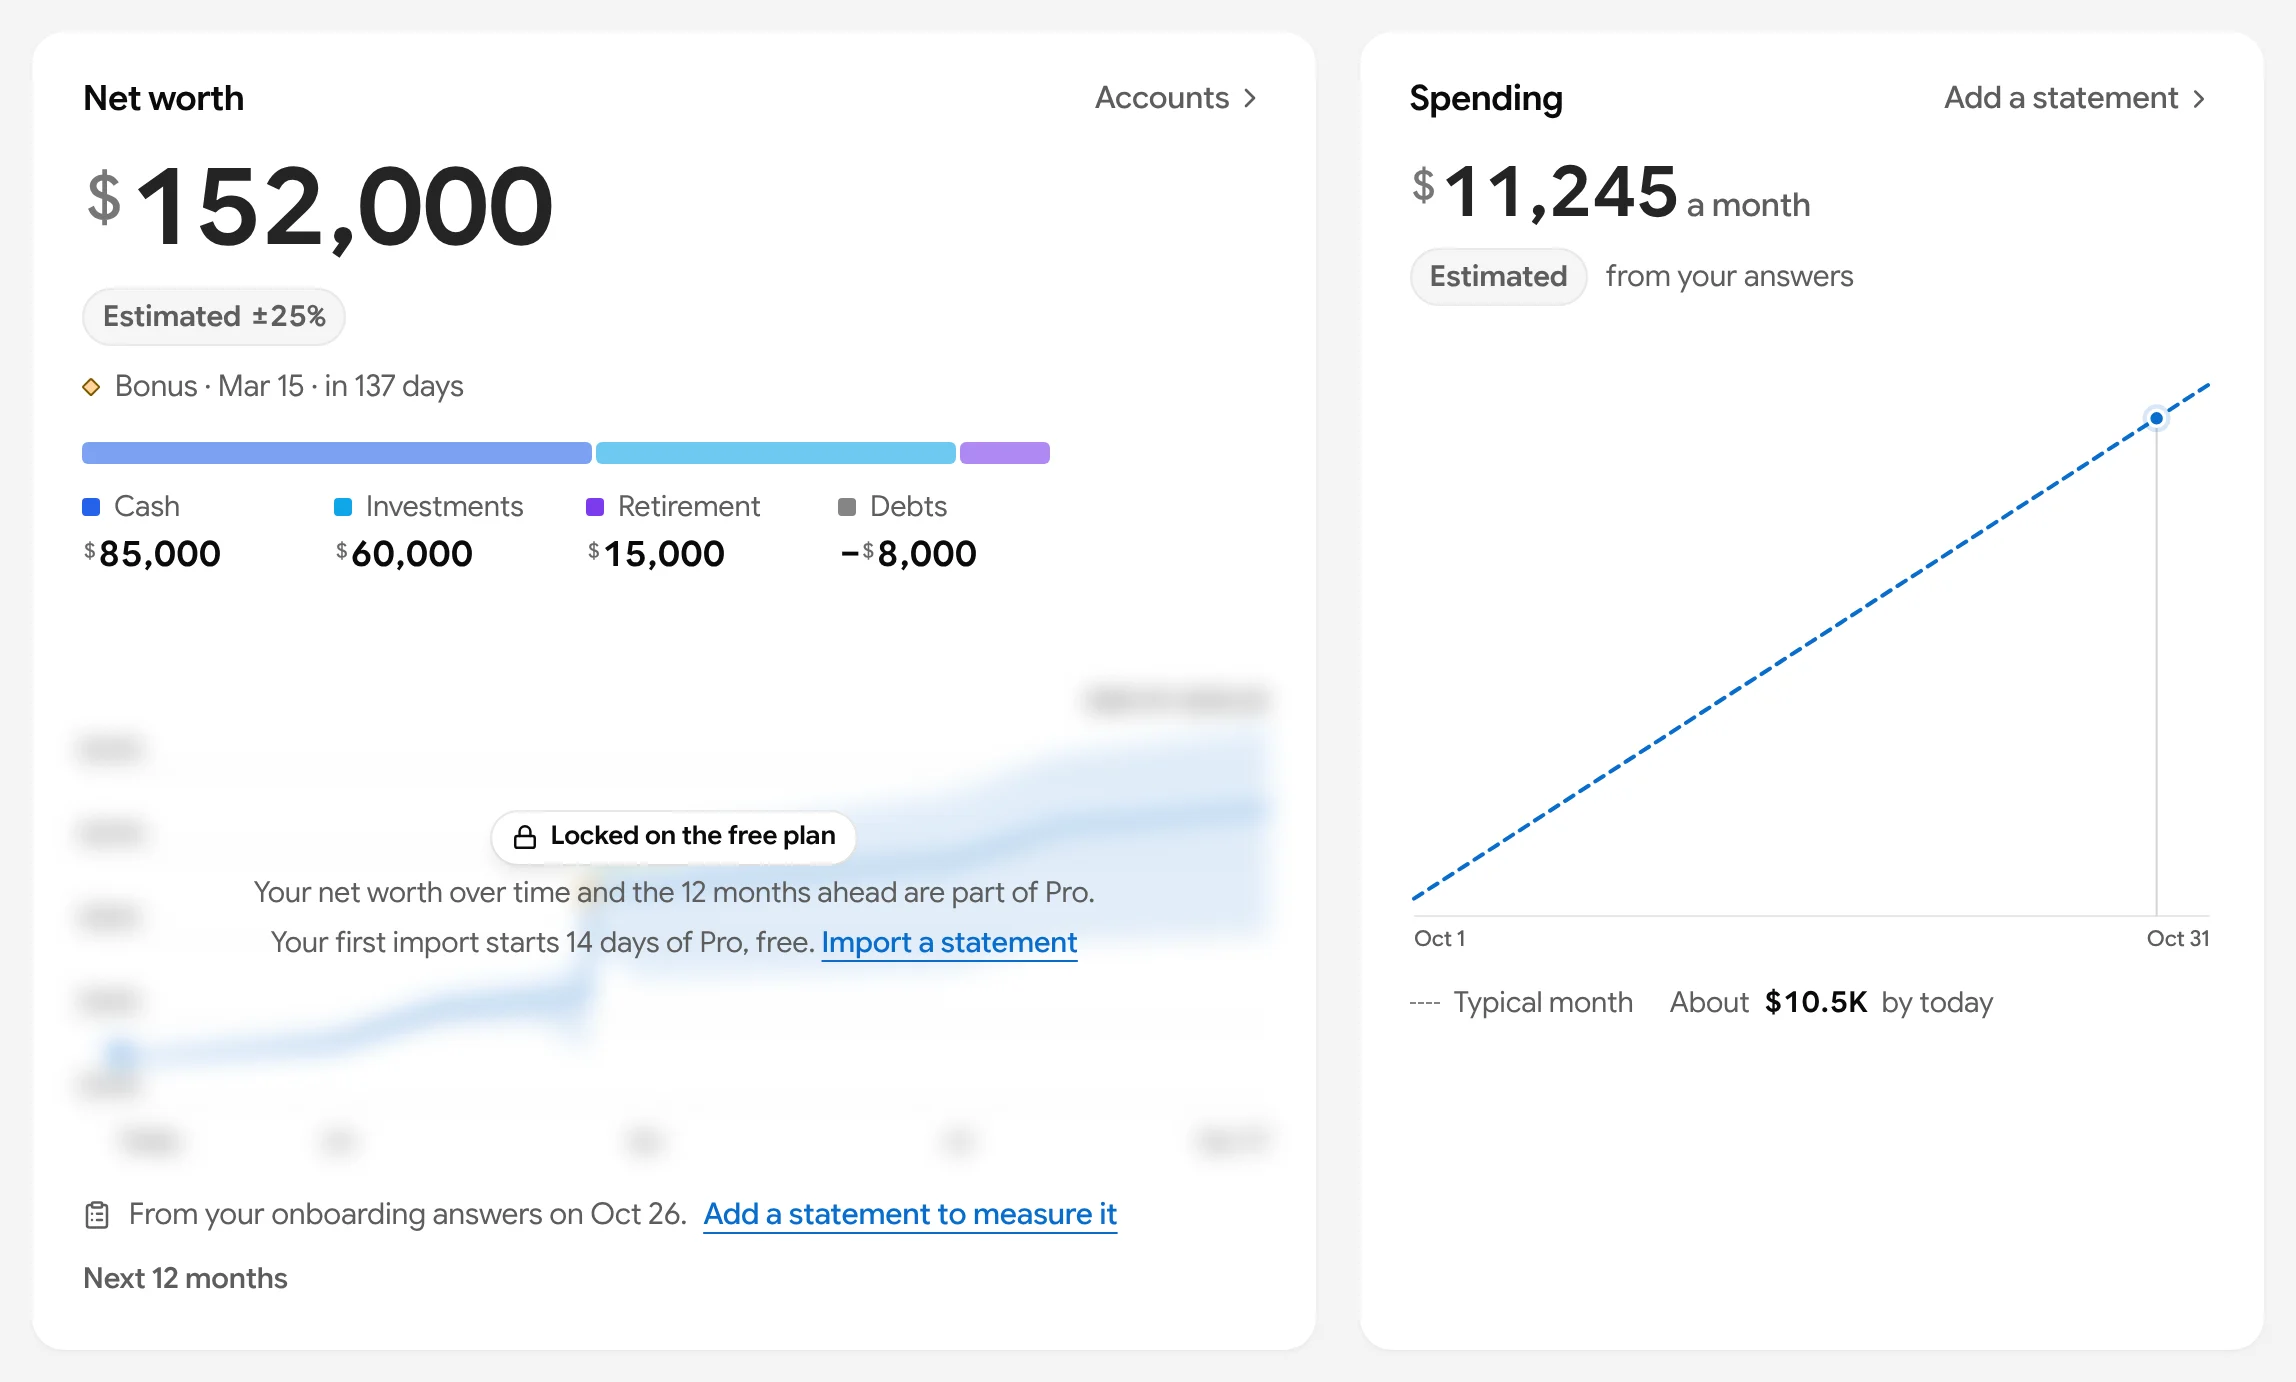
Task: Click the $152,000 net worth total
Action: tap(320, 206)
